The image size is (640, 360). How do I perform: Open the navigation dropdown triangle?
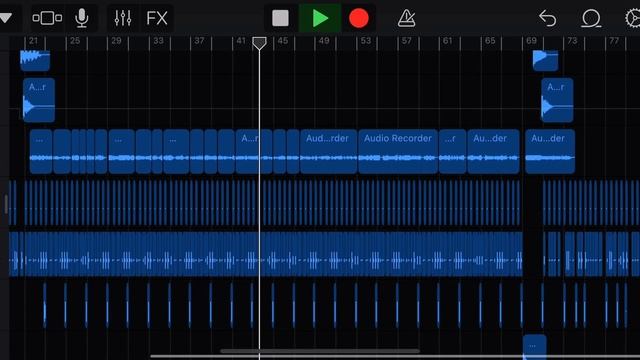(6, 18)
